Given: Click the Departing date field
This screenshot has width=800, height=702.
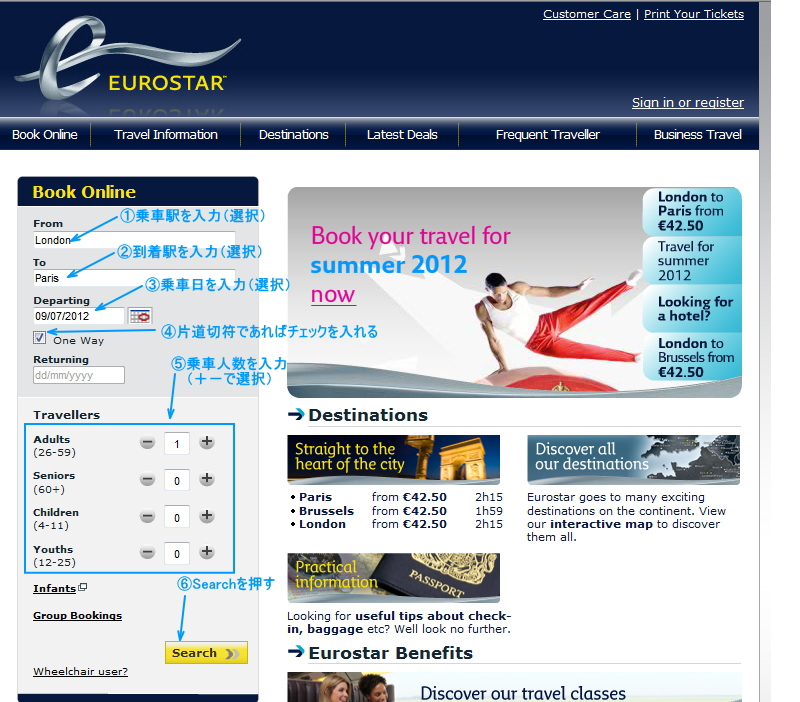Looking at the screenshot, I should click(79, 316).
